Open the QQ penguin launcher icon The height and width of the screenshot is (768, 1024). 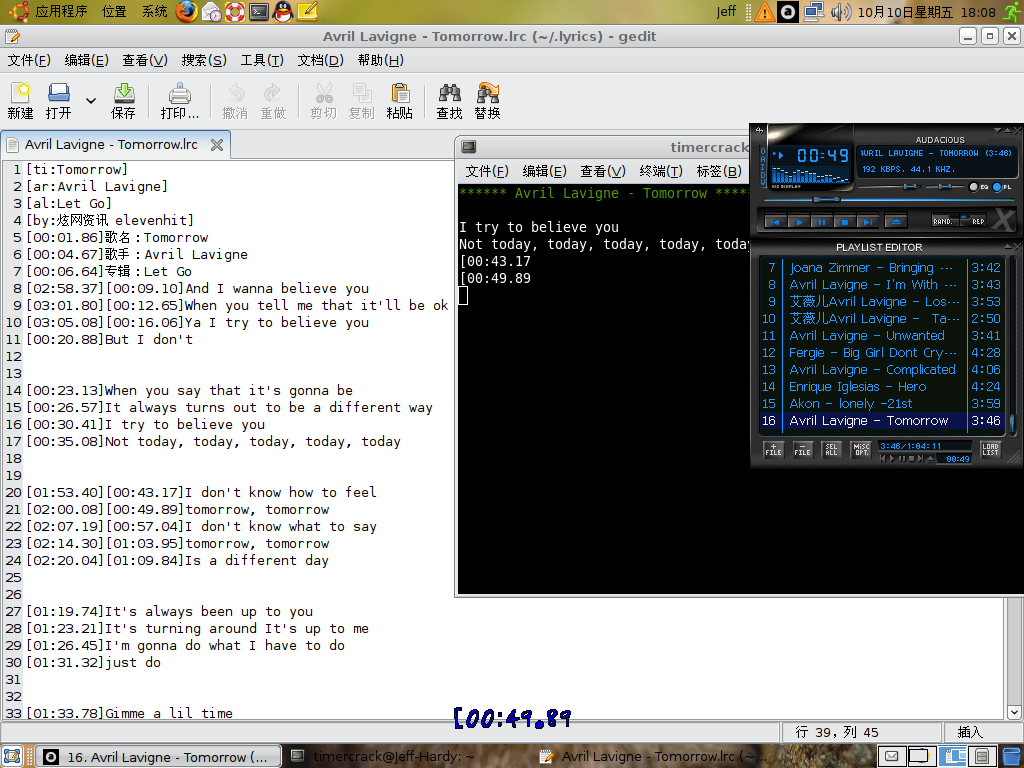coord(283,11)
